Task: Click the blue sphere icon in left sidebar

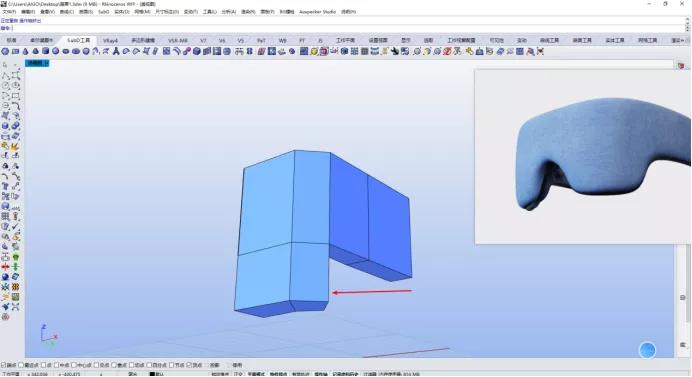Action: 5,277
